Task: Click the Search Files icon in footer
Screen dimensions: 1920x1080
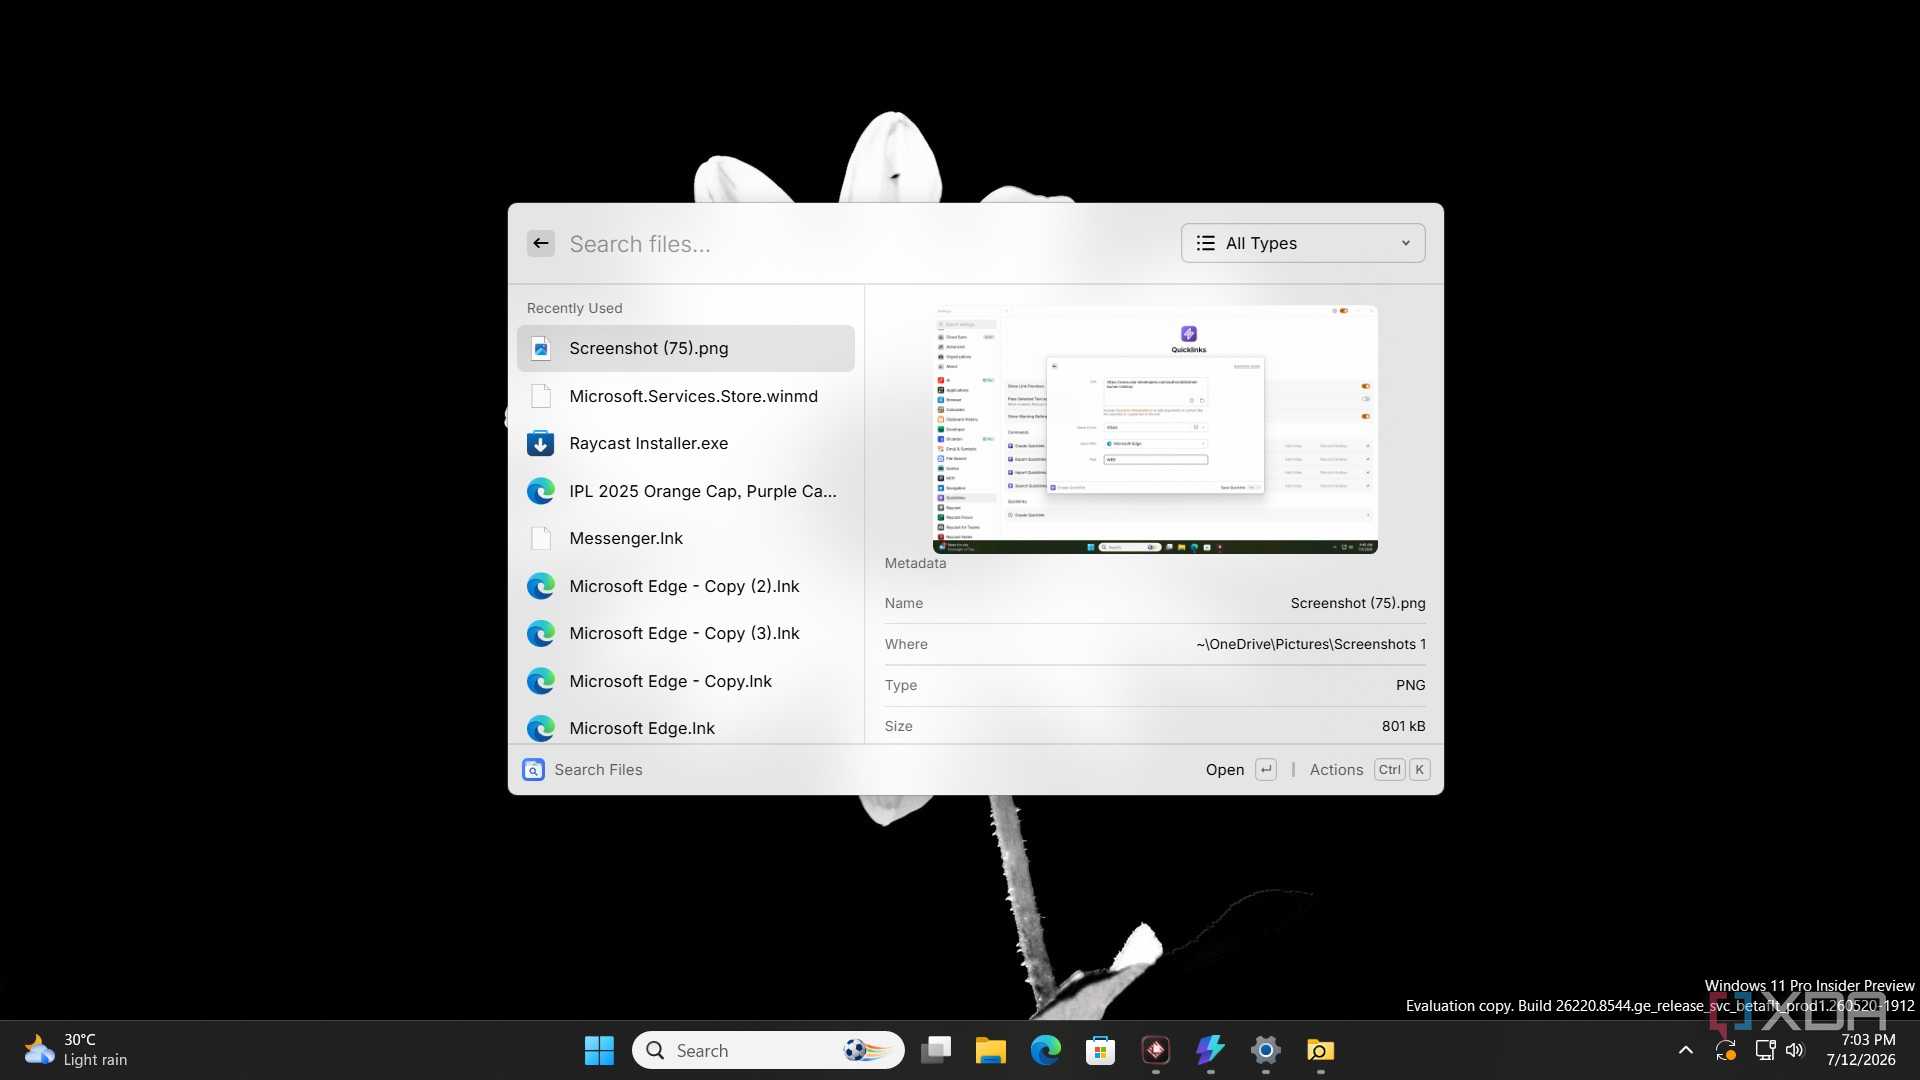Action: (534, 770)
